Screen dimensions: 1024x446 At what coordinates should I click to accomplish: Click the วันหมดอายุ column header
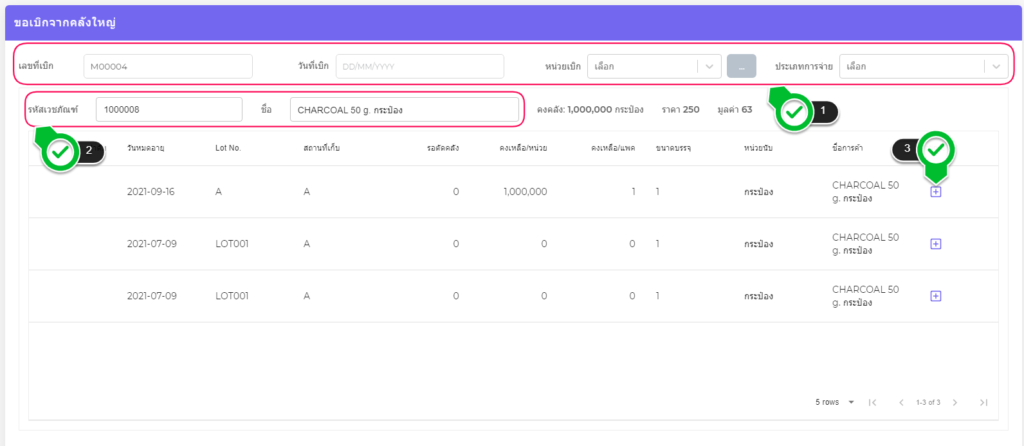point(146,148)
